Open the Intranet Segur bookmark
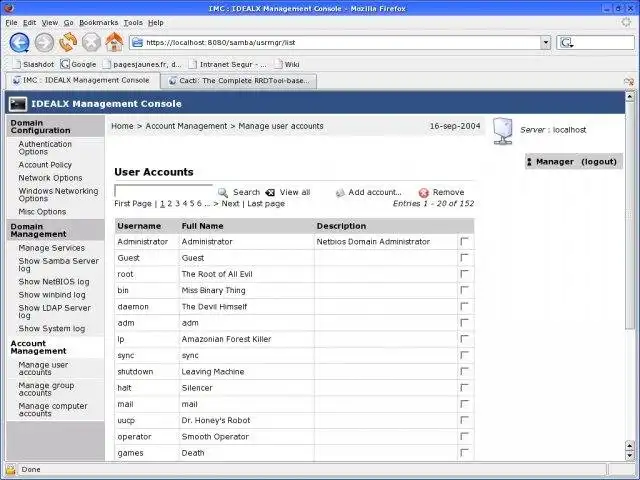The image size is (640, 480). coord(227,64)
